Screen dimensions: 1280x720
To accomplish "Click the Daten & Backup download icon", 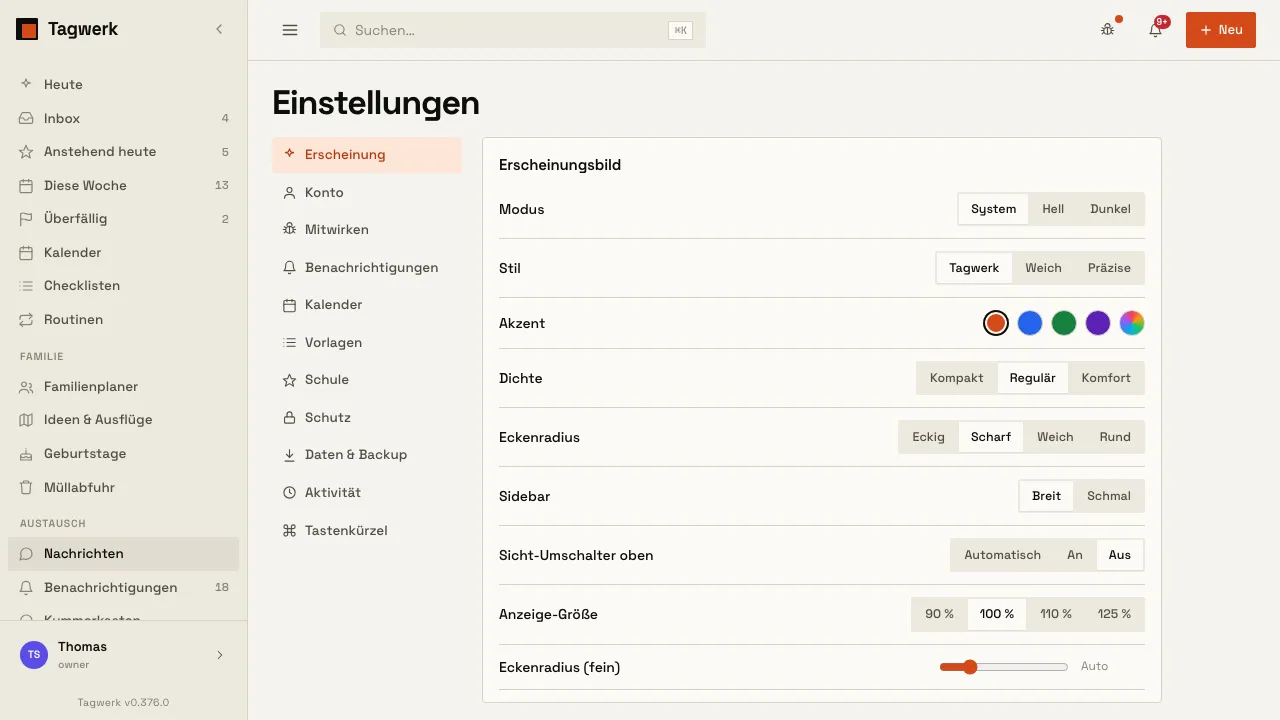I will coord(289,455).
